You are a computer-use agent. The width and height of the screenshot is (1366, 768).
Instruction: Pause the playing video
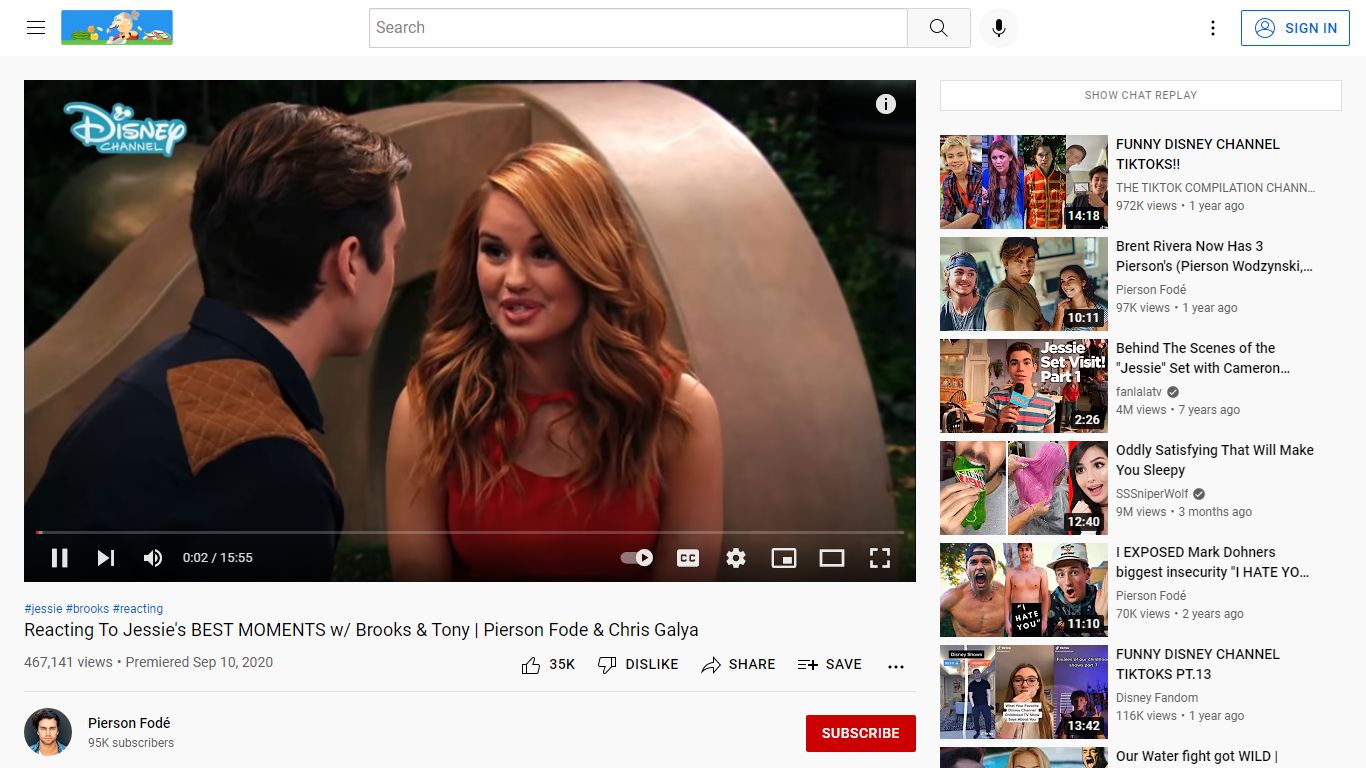(59, 558)
